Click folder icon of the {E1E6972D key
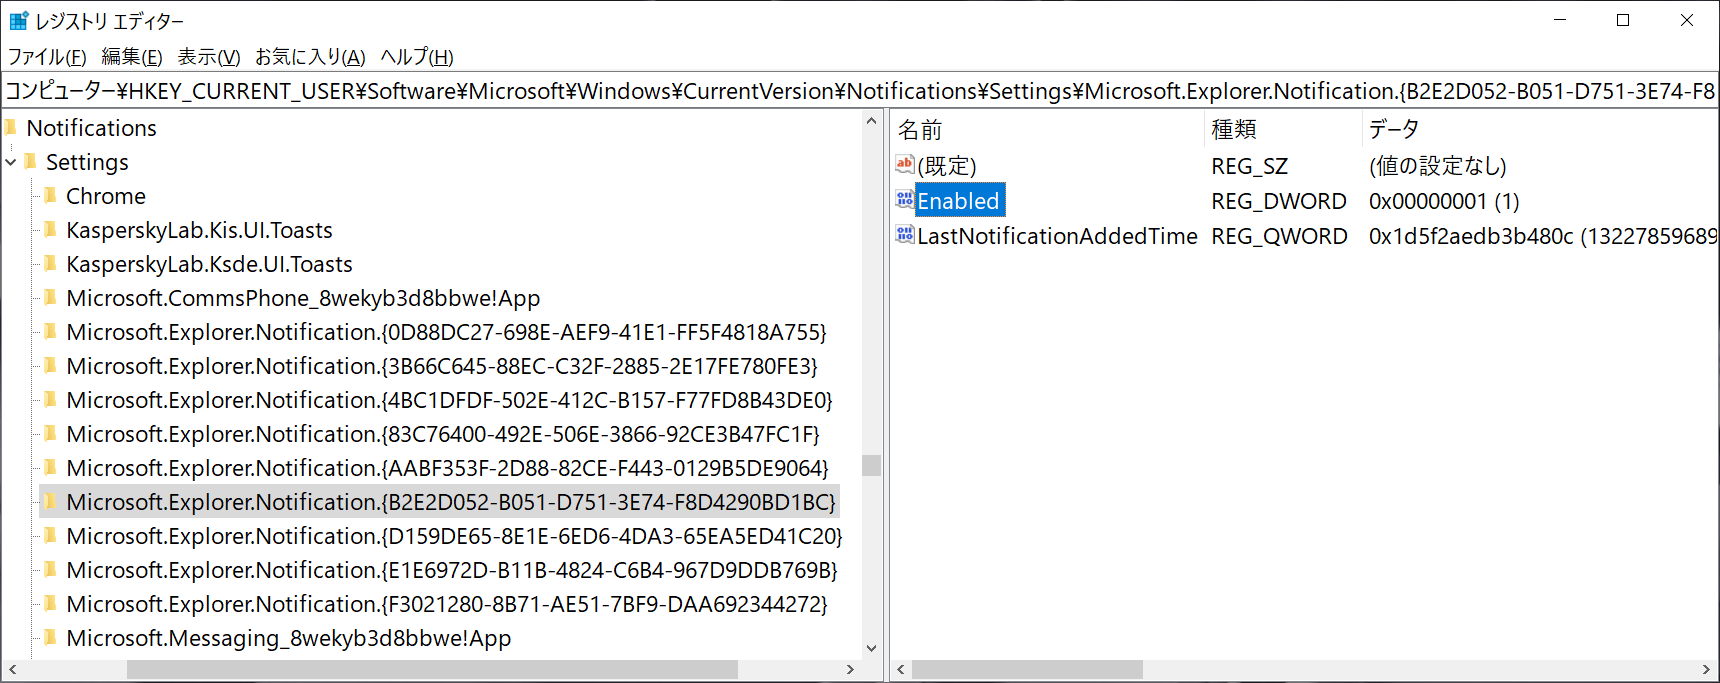The image size is (1720, 683). tap(50, 569)
